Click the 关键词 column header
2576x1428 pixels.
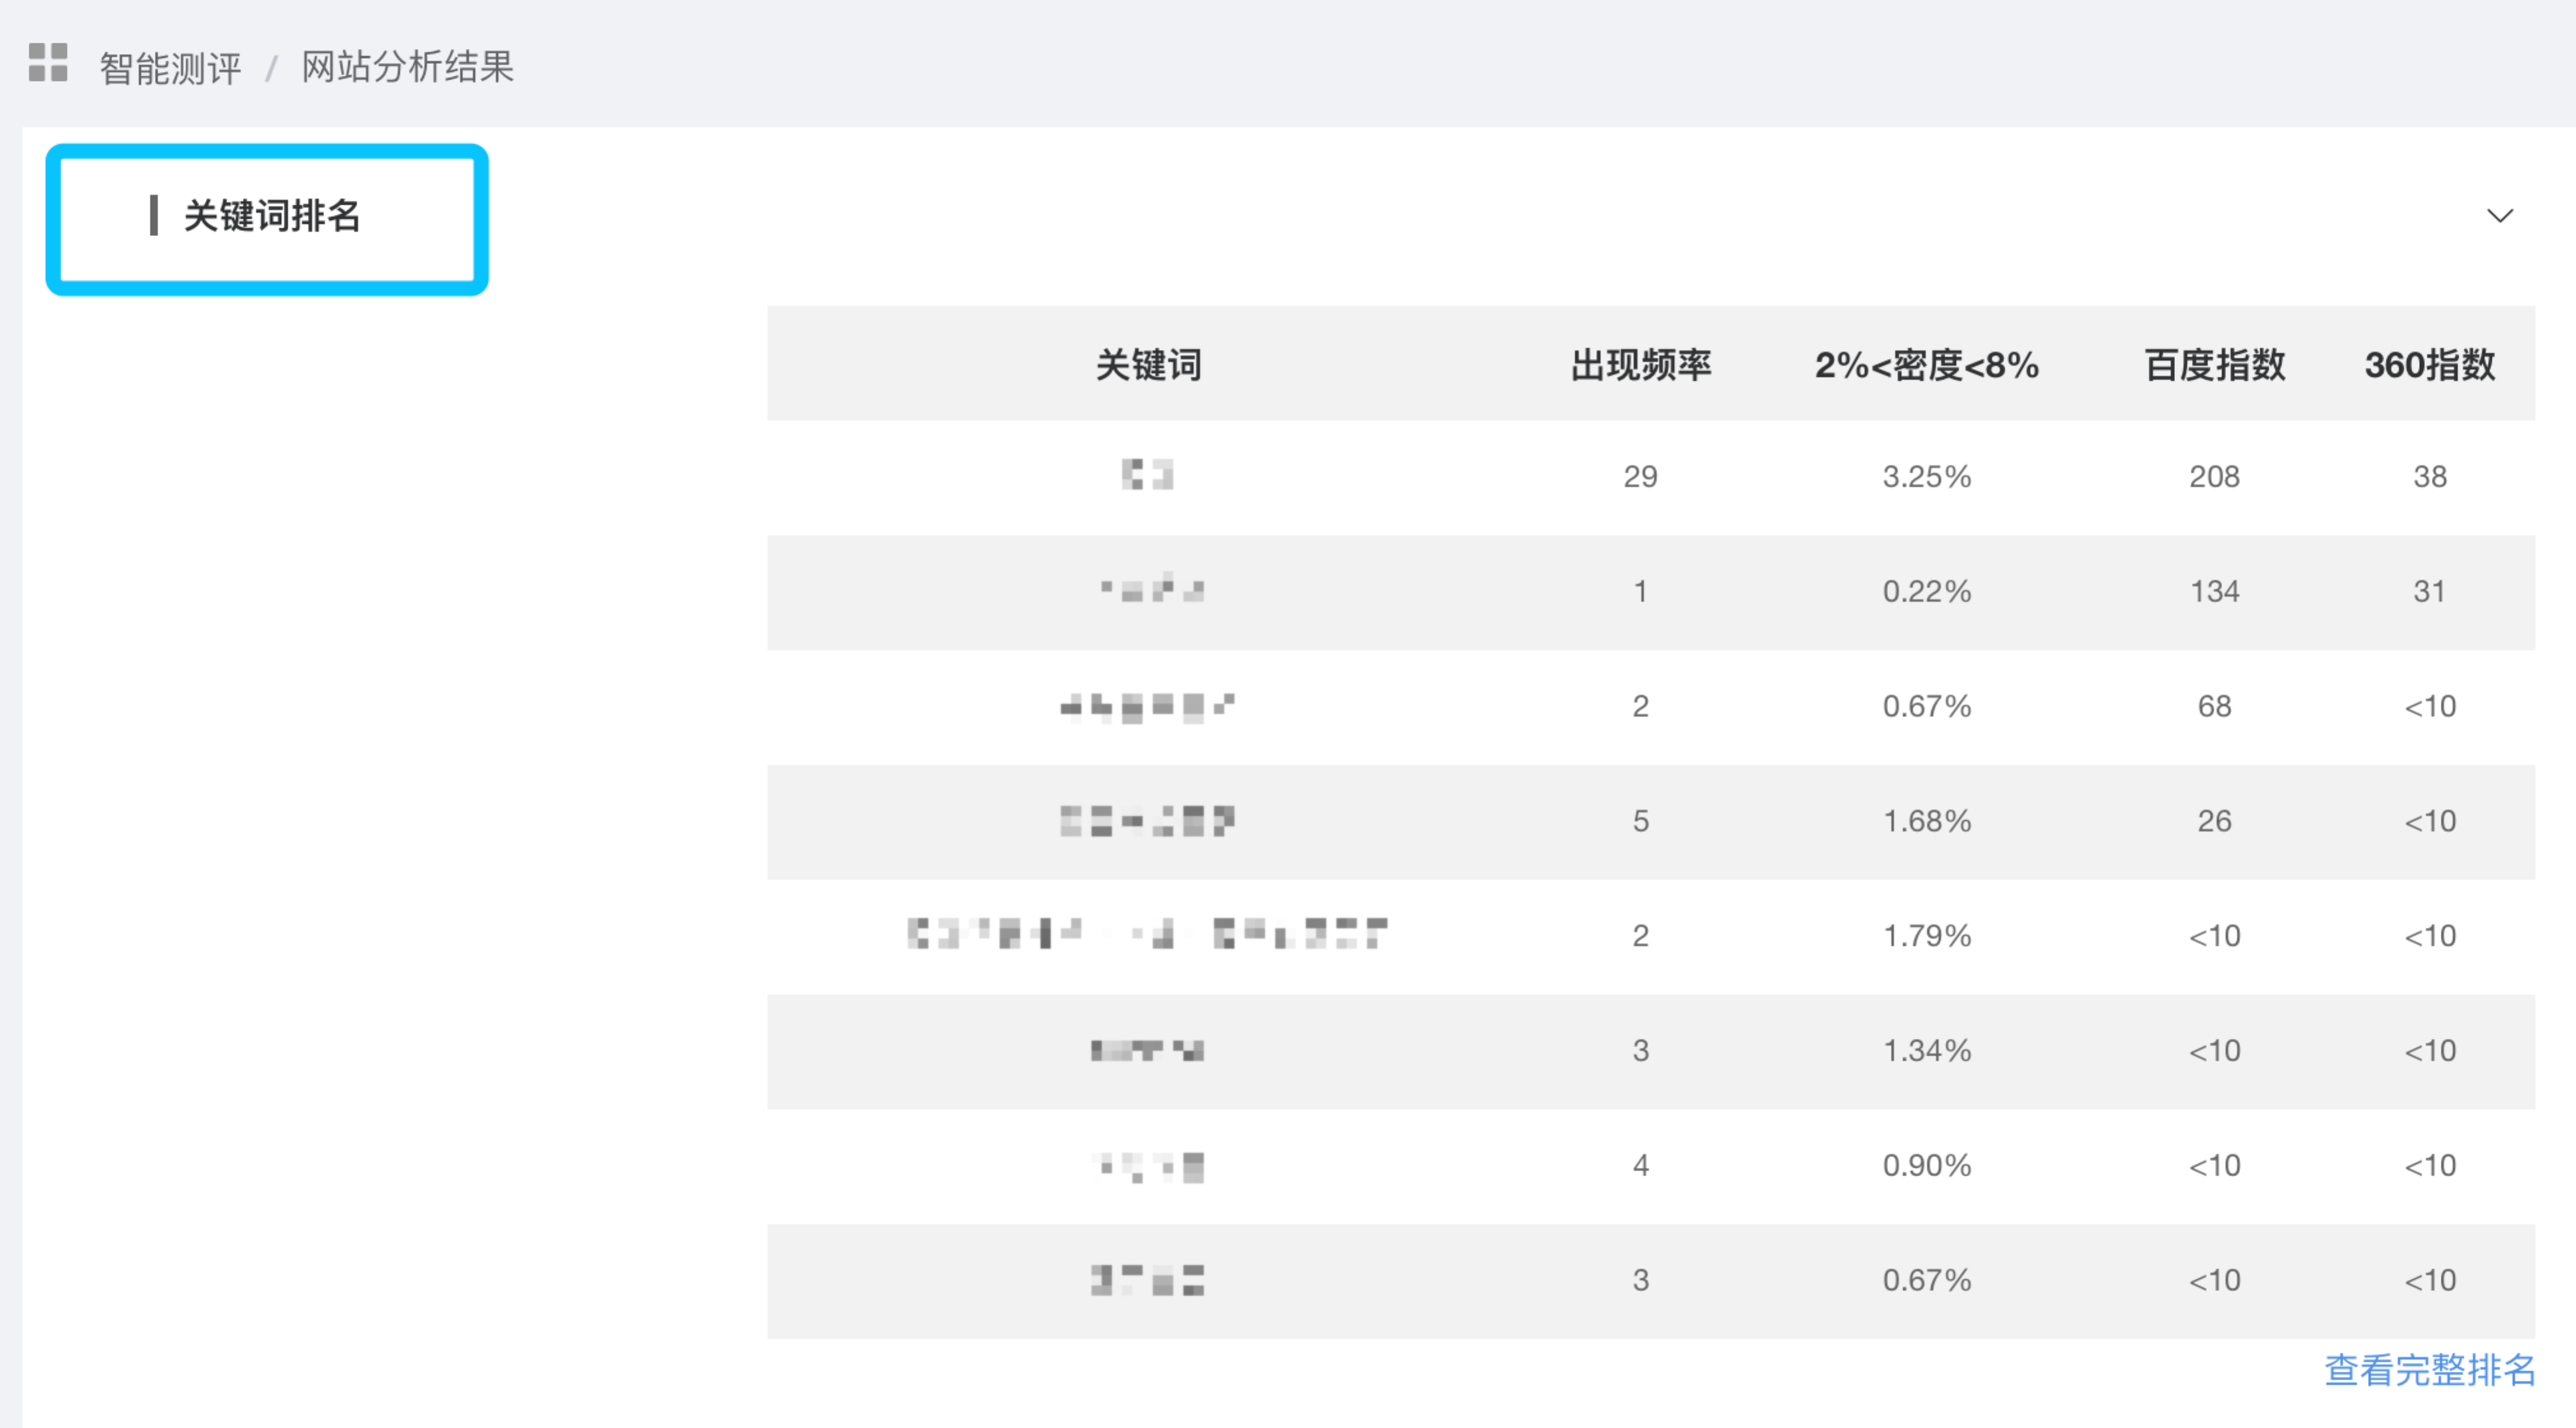point(1148,365)
